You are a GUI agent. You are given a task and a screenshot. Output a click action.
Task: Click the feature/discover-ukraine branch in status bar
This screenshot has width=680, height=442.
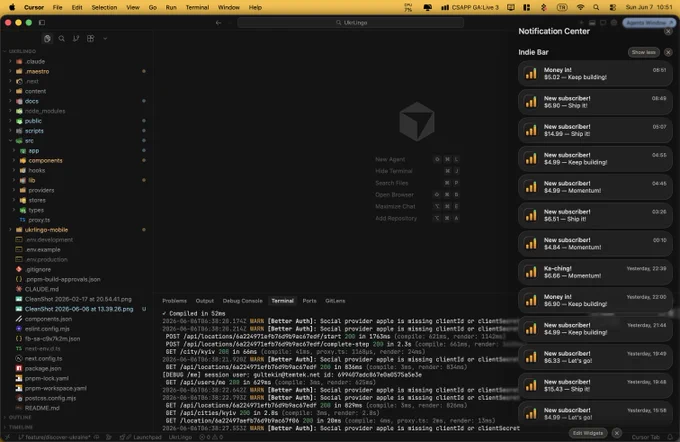tap(54, 437)
